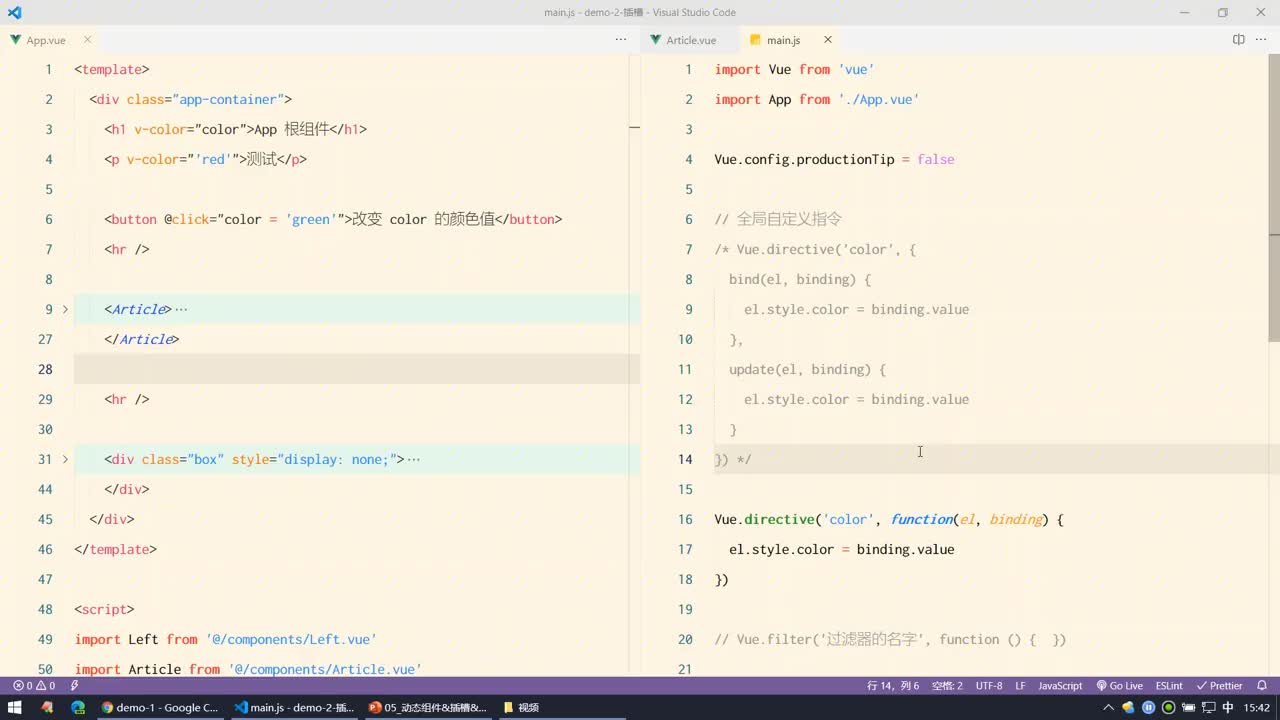
Task: Click the <script> tag on line 48
Action: point(104,610)
